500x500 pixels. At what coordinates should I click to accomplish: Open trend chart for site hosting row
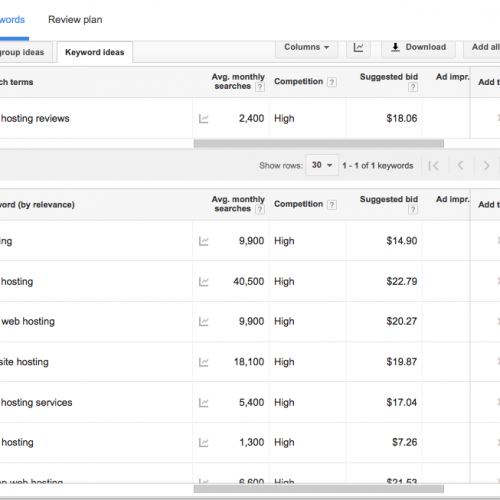tap(204, 362)
